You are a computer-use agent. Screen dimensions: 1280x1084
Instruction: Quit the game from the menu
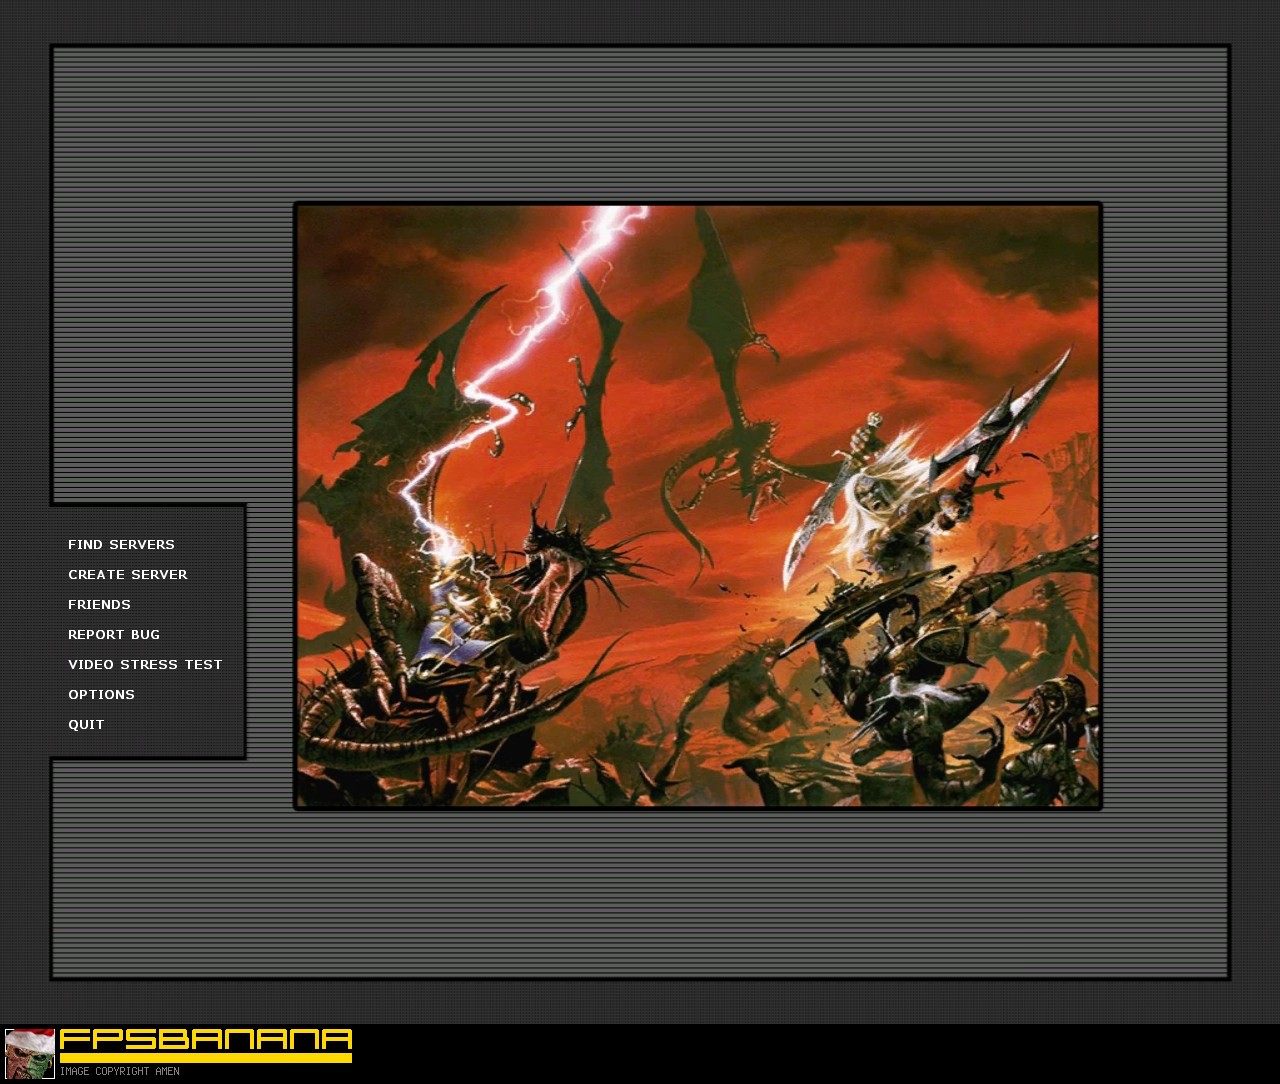point(86,725)
